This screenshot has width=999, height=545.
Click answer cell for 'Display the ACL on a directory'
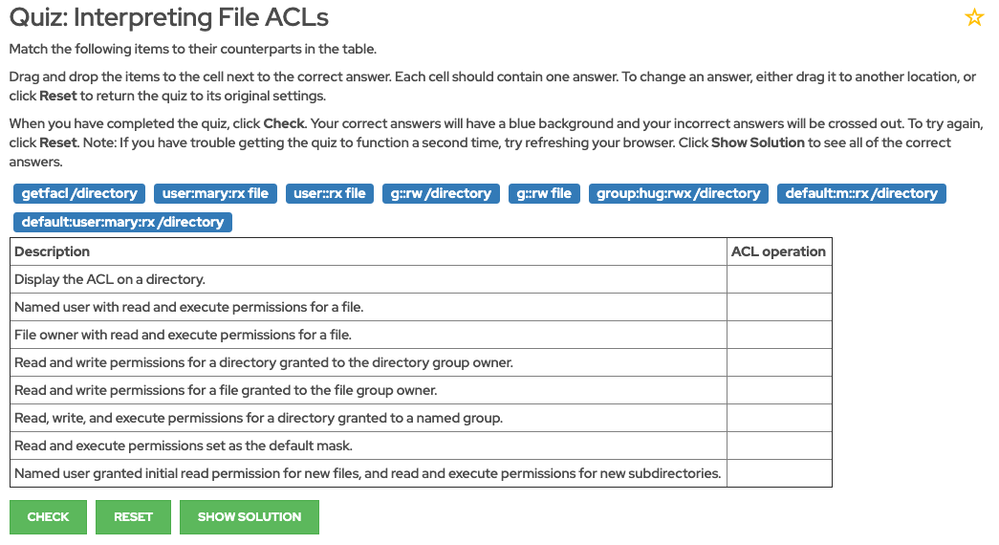[779, 280]
